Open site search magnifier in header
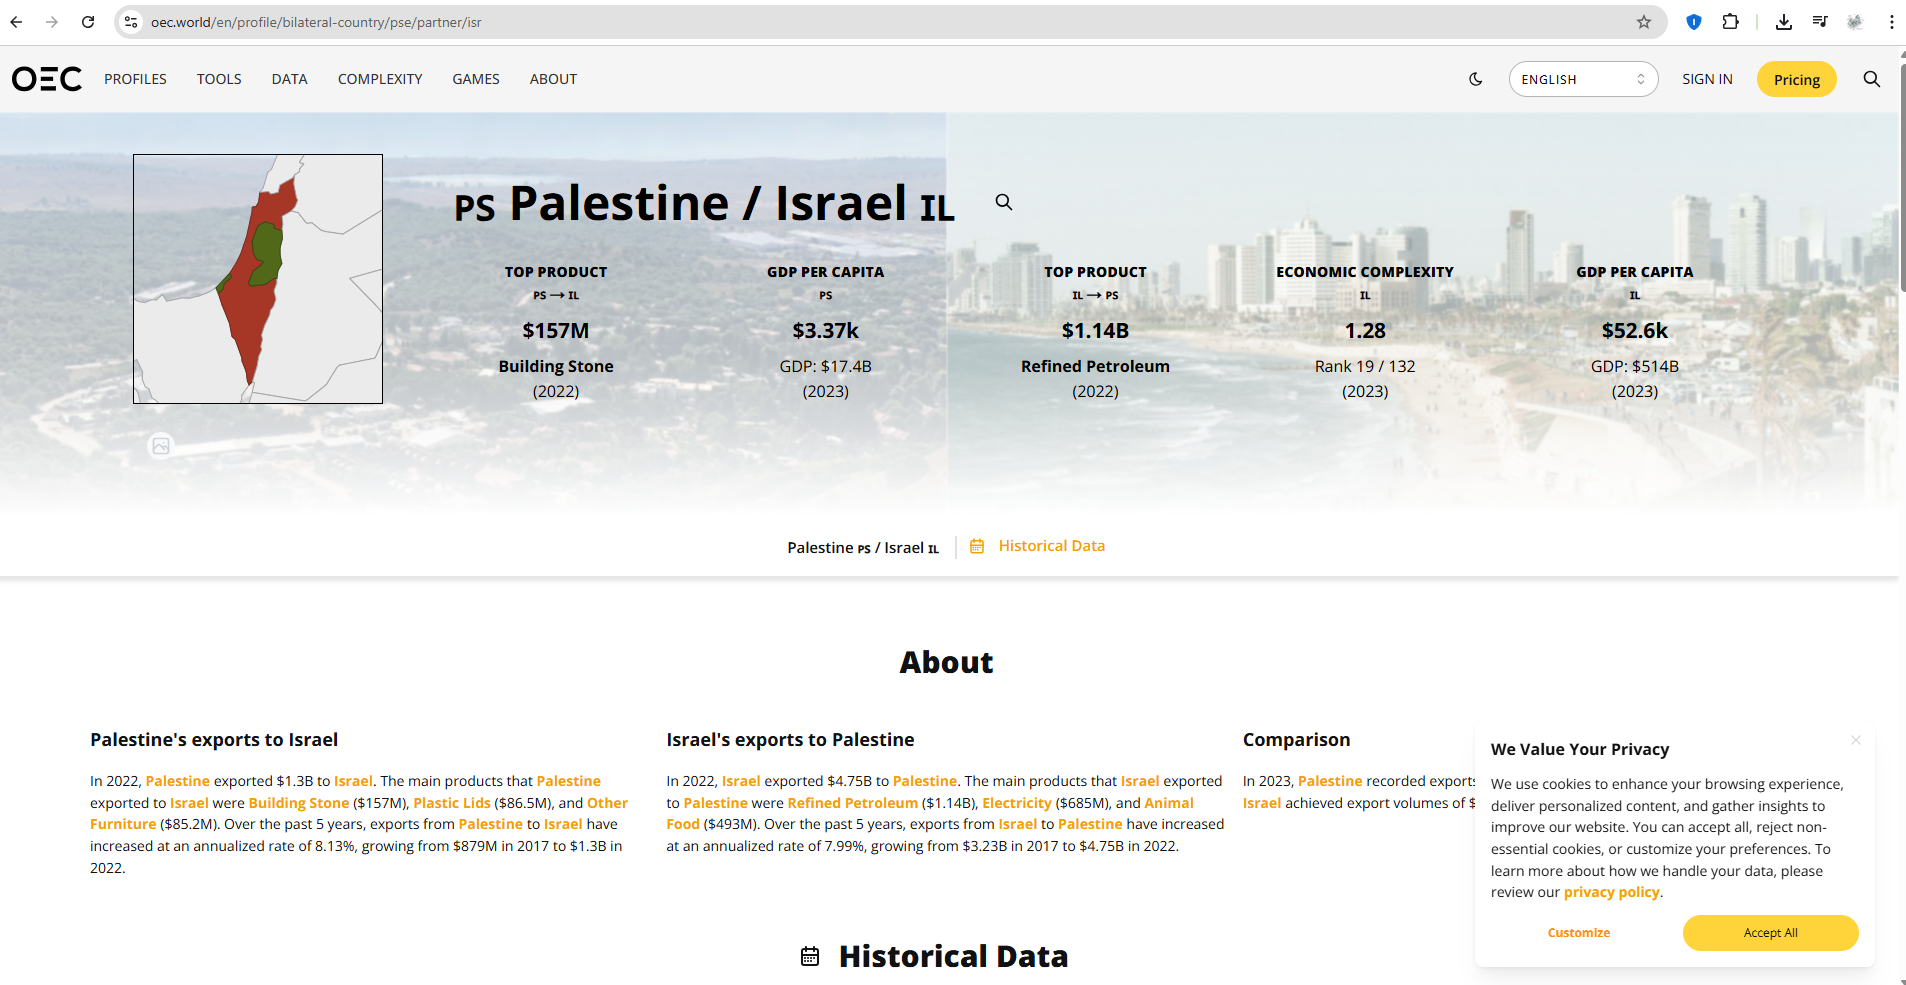 point(1872,79)
